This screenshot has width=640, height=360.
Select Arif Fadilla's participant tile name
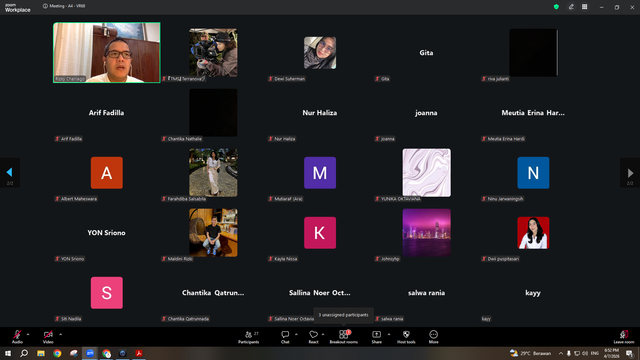pos(107,113)
